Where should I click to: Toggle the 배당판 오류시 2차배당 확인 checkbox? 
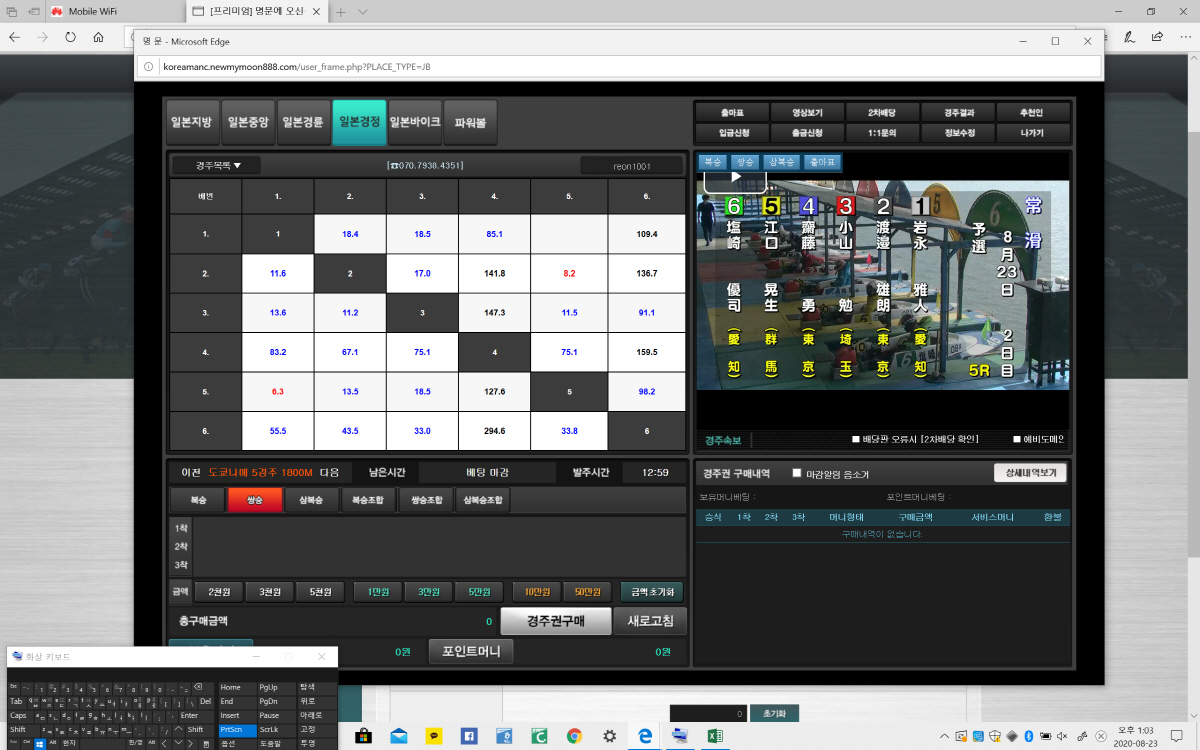coord(856,439)
